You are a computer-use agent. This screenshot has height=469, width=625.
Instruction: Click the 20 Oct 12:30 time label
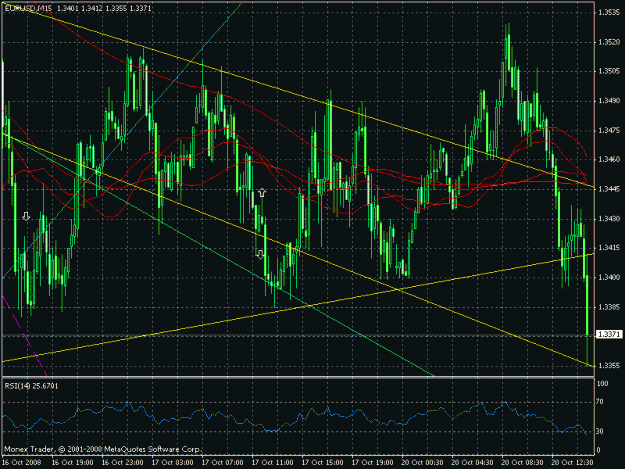point(572,462)
